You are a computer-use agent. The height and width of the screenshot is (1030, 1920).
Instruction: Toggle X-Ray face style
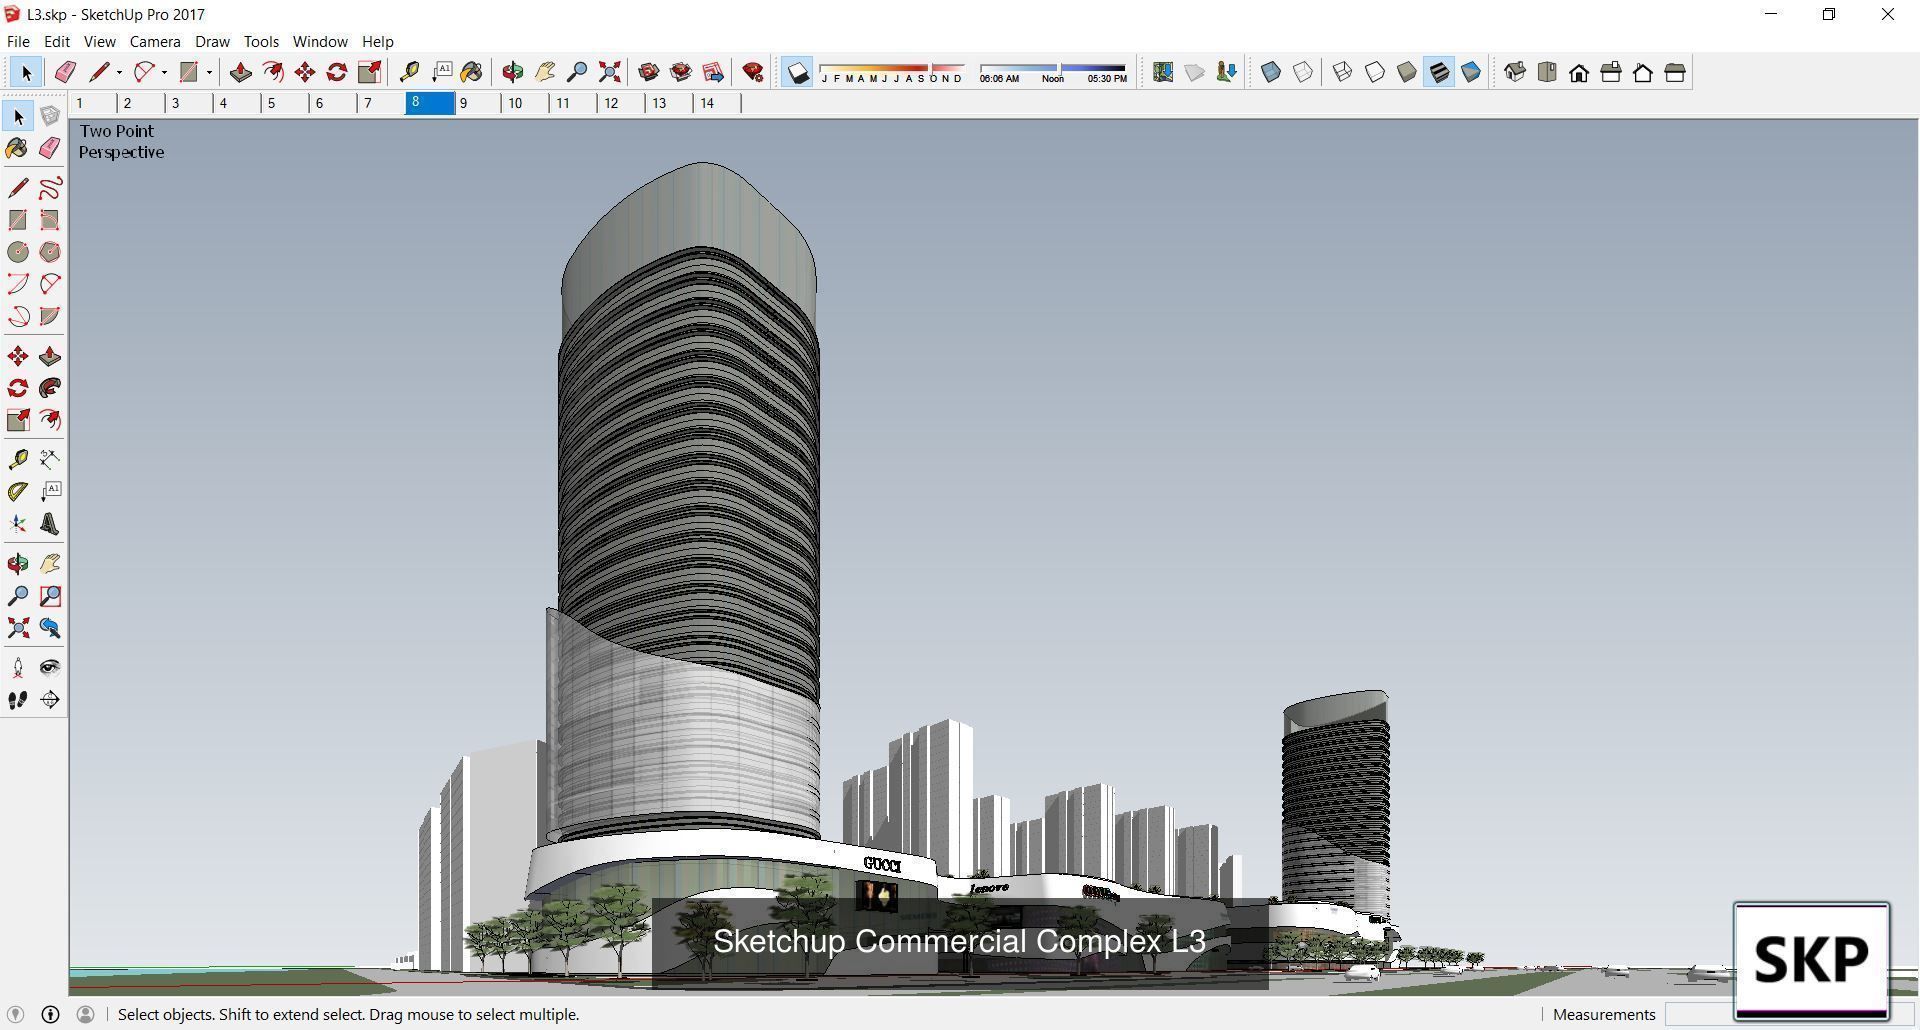pos(1271,72)
